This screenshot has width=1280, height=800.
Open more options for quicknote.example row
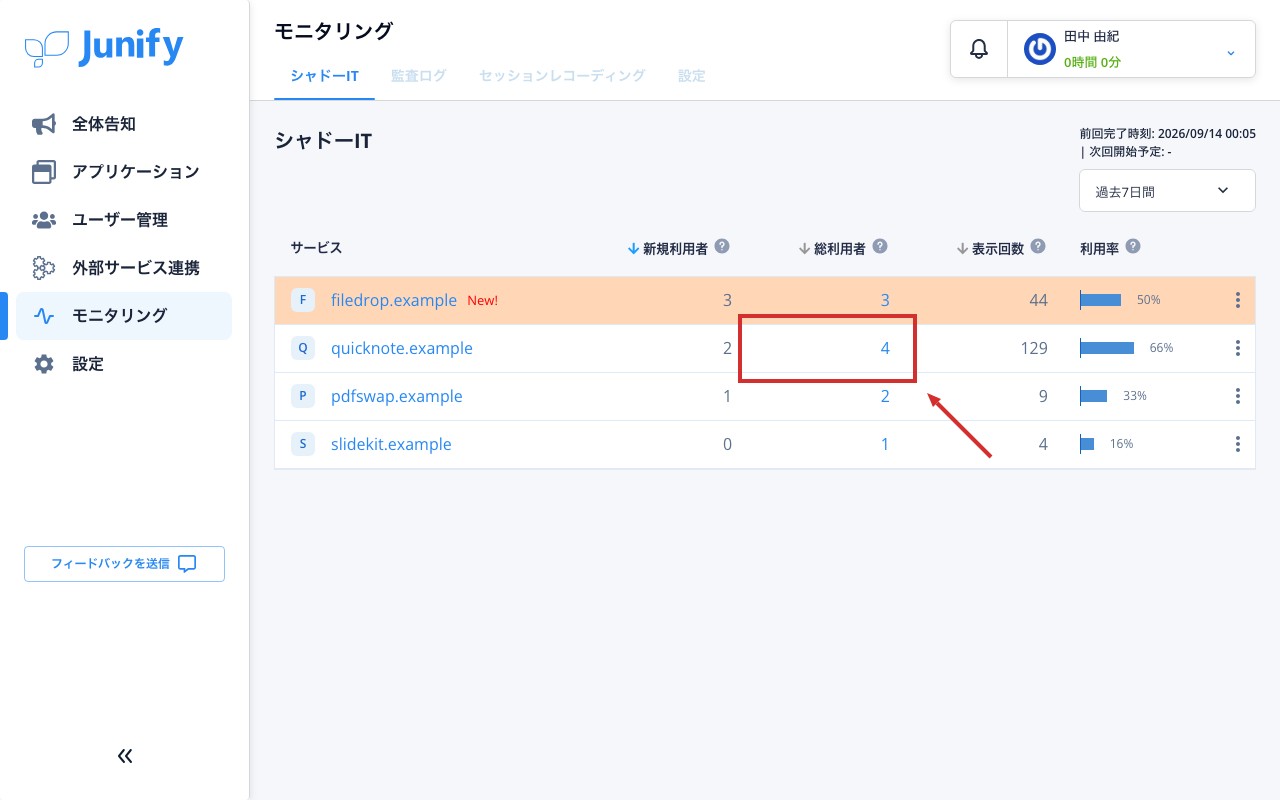[1238, 348]
